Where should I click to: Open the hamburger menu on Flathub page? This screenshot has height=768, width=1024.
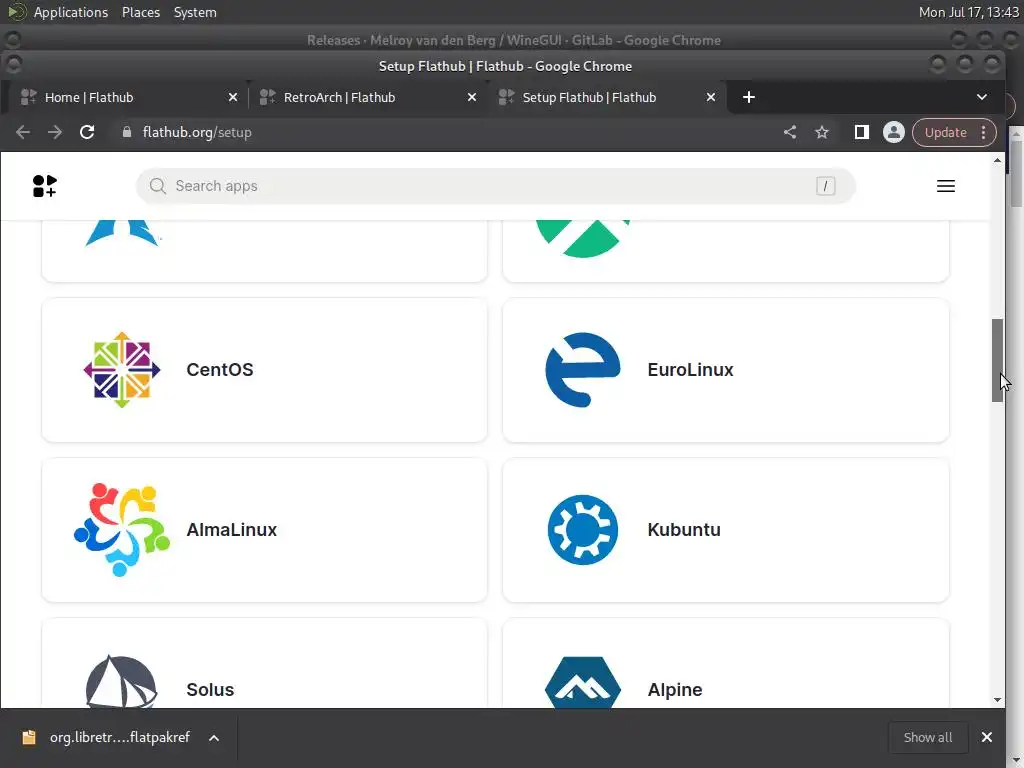946,186
